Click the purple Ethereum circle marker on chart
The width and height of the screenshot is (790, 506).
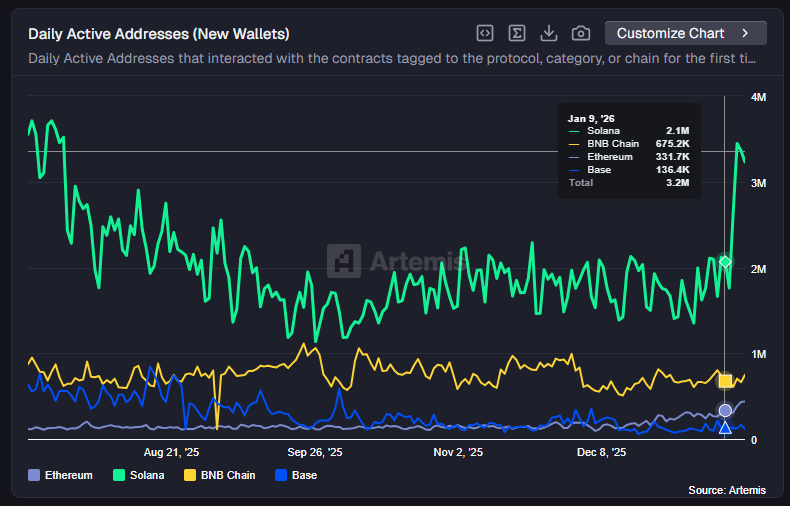tap(726, 410)
